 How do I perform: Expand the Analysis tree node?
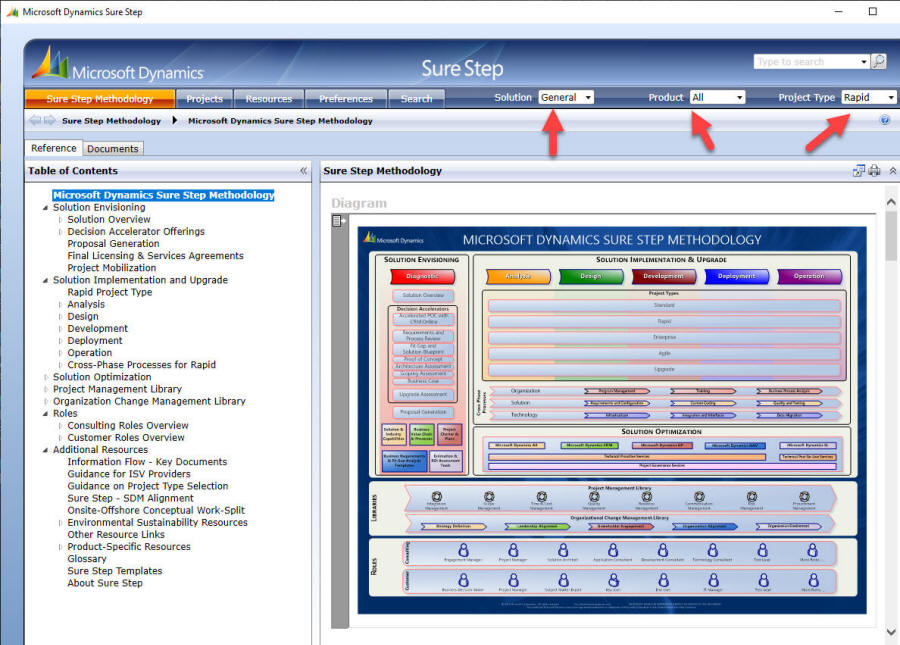[60, 304]
